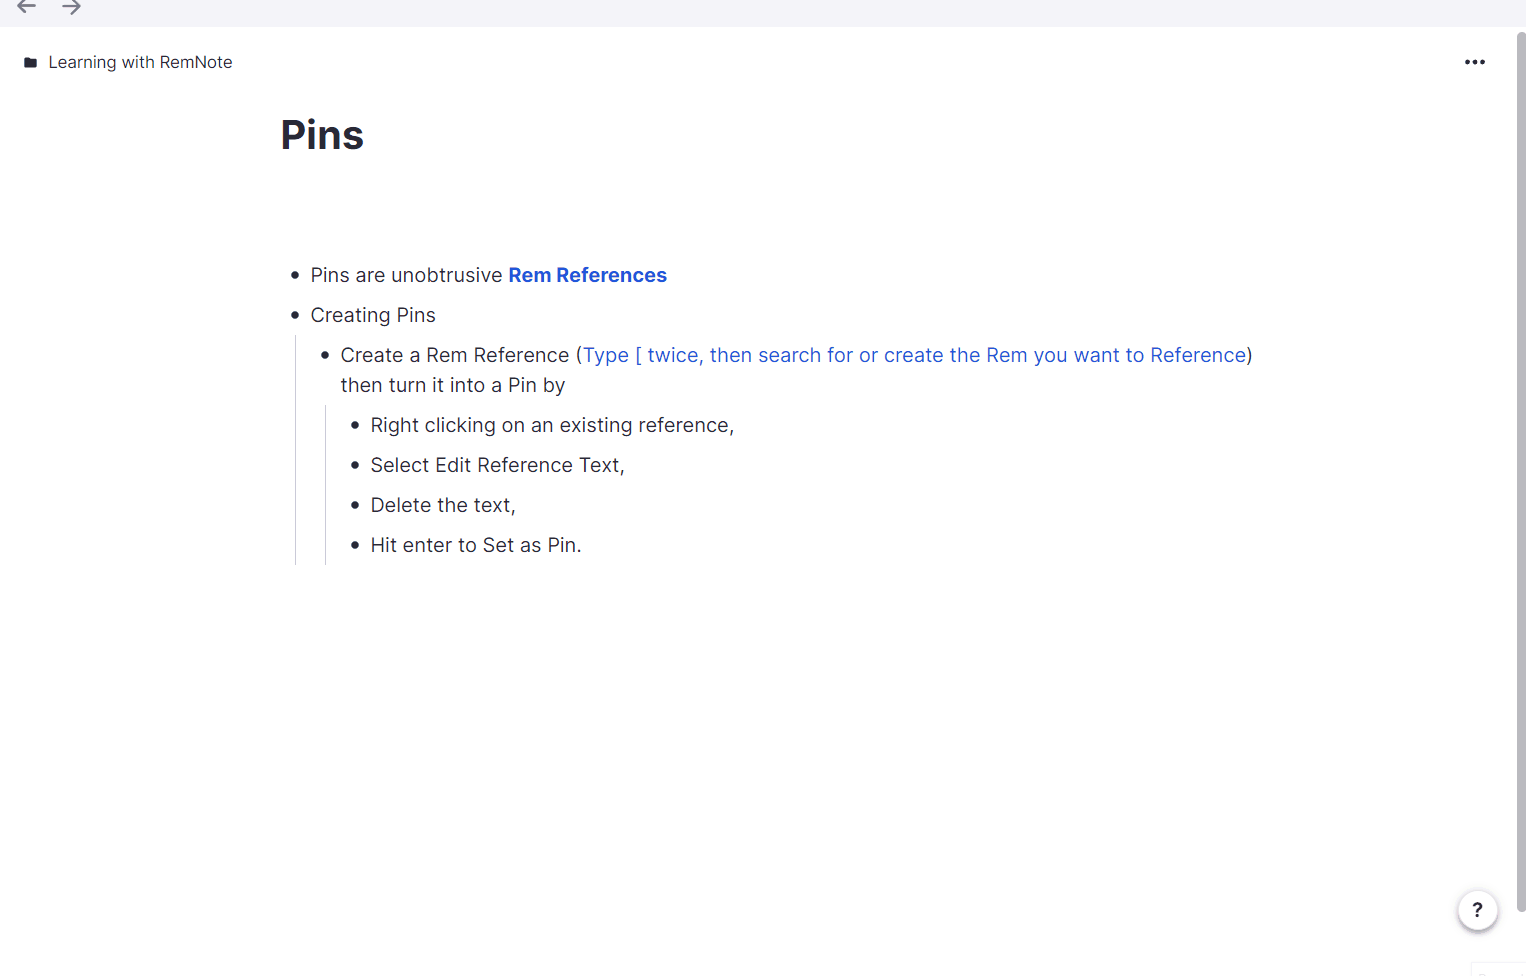Image resolution: width=1526 pixels, height=976 pixels.
Task: Click the vertical scrollbar on the right
Action: coord(1520,470)
